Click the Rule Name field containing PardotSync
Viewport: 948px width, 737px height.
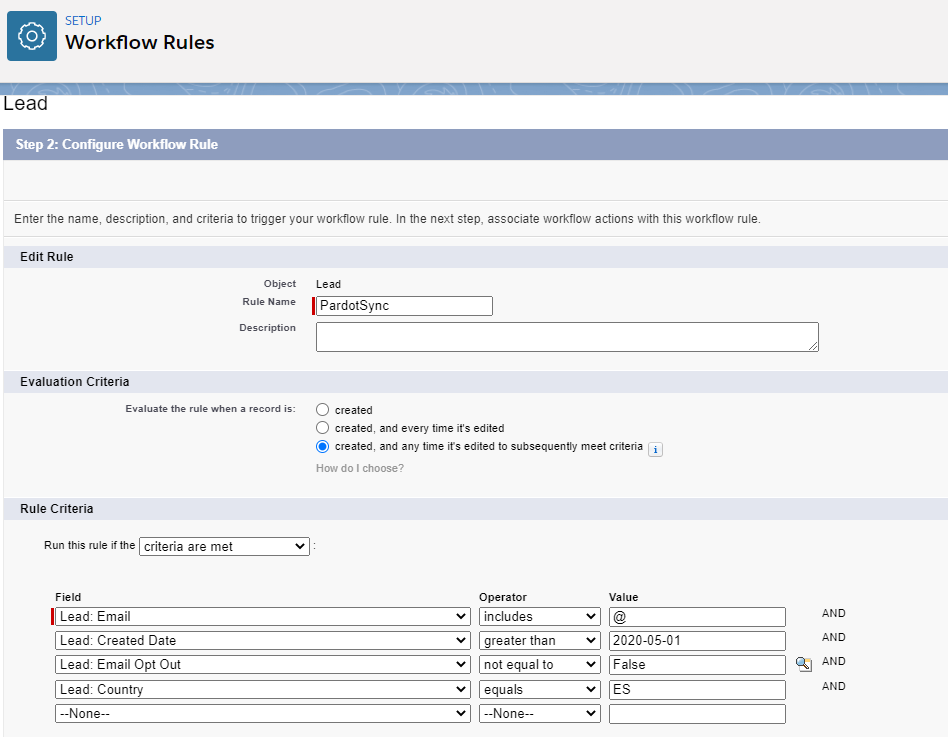coord(404,306)
